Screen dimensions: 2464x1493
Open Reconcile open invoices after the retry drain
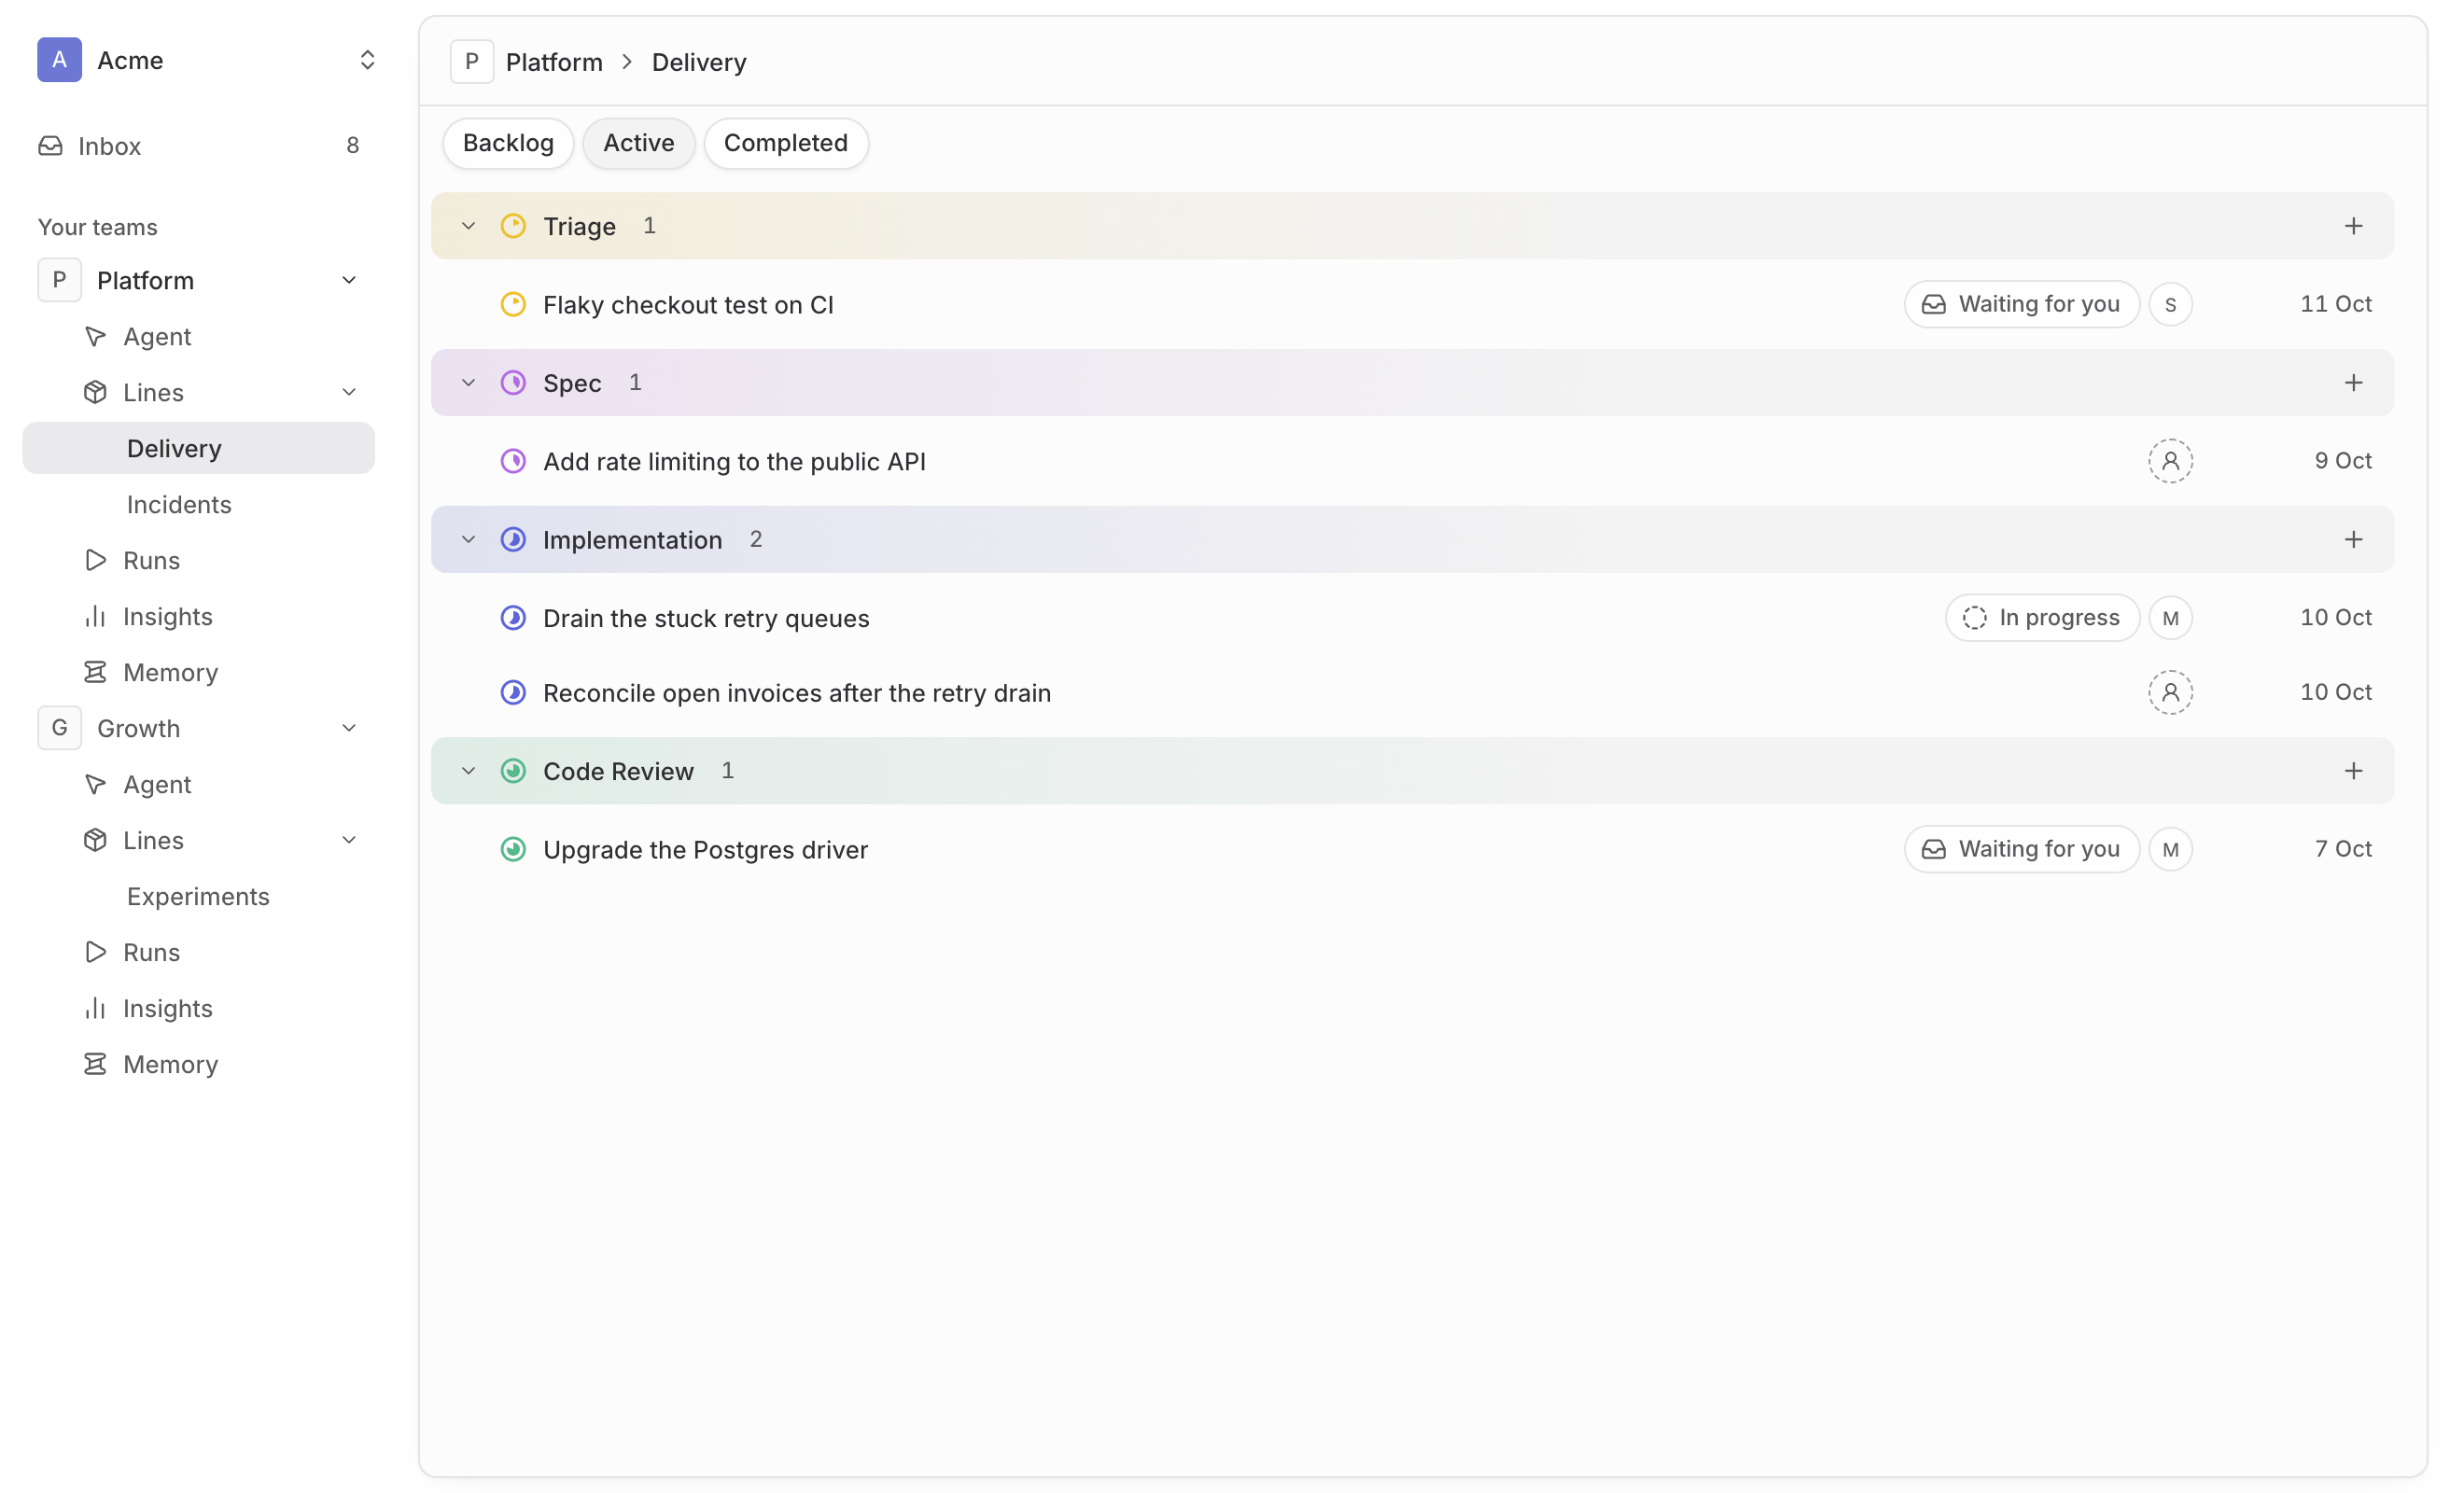click(x=1412, y=692)
